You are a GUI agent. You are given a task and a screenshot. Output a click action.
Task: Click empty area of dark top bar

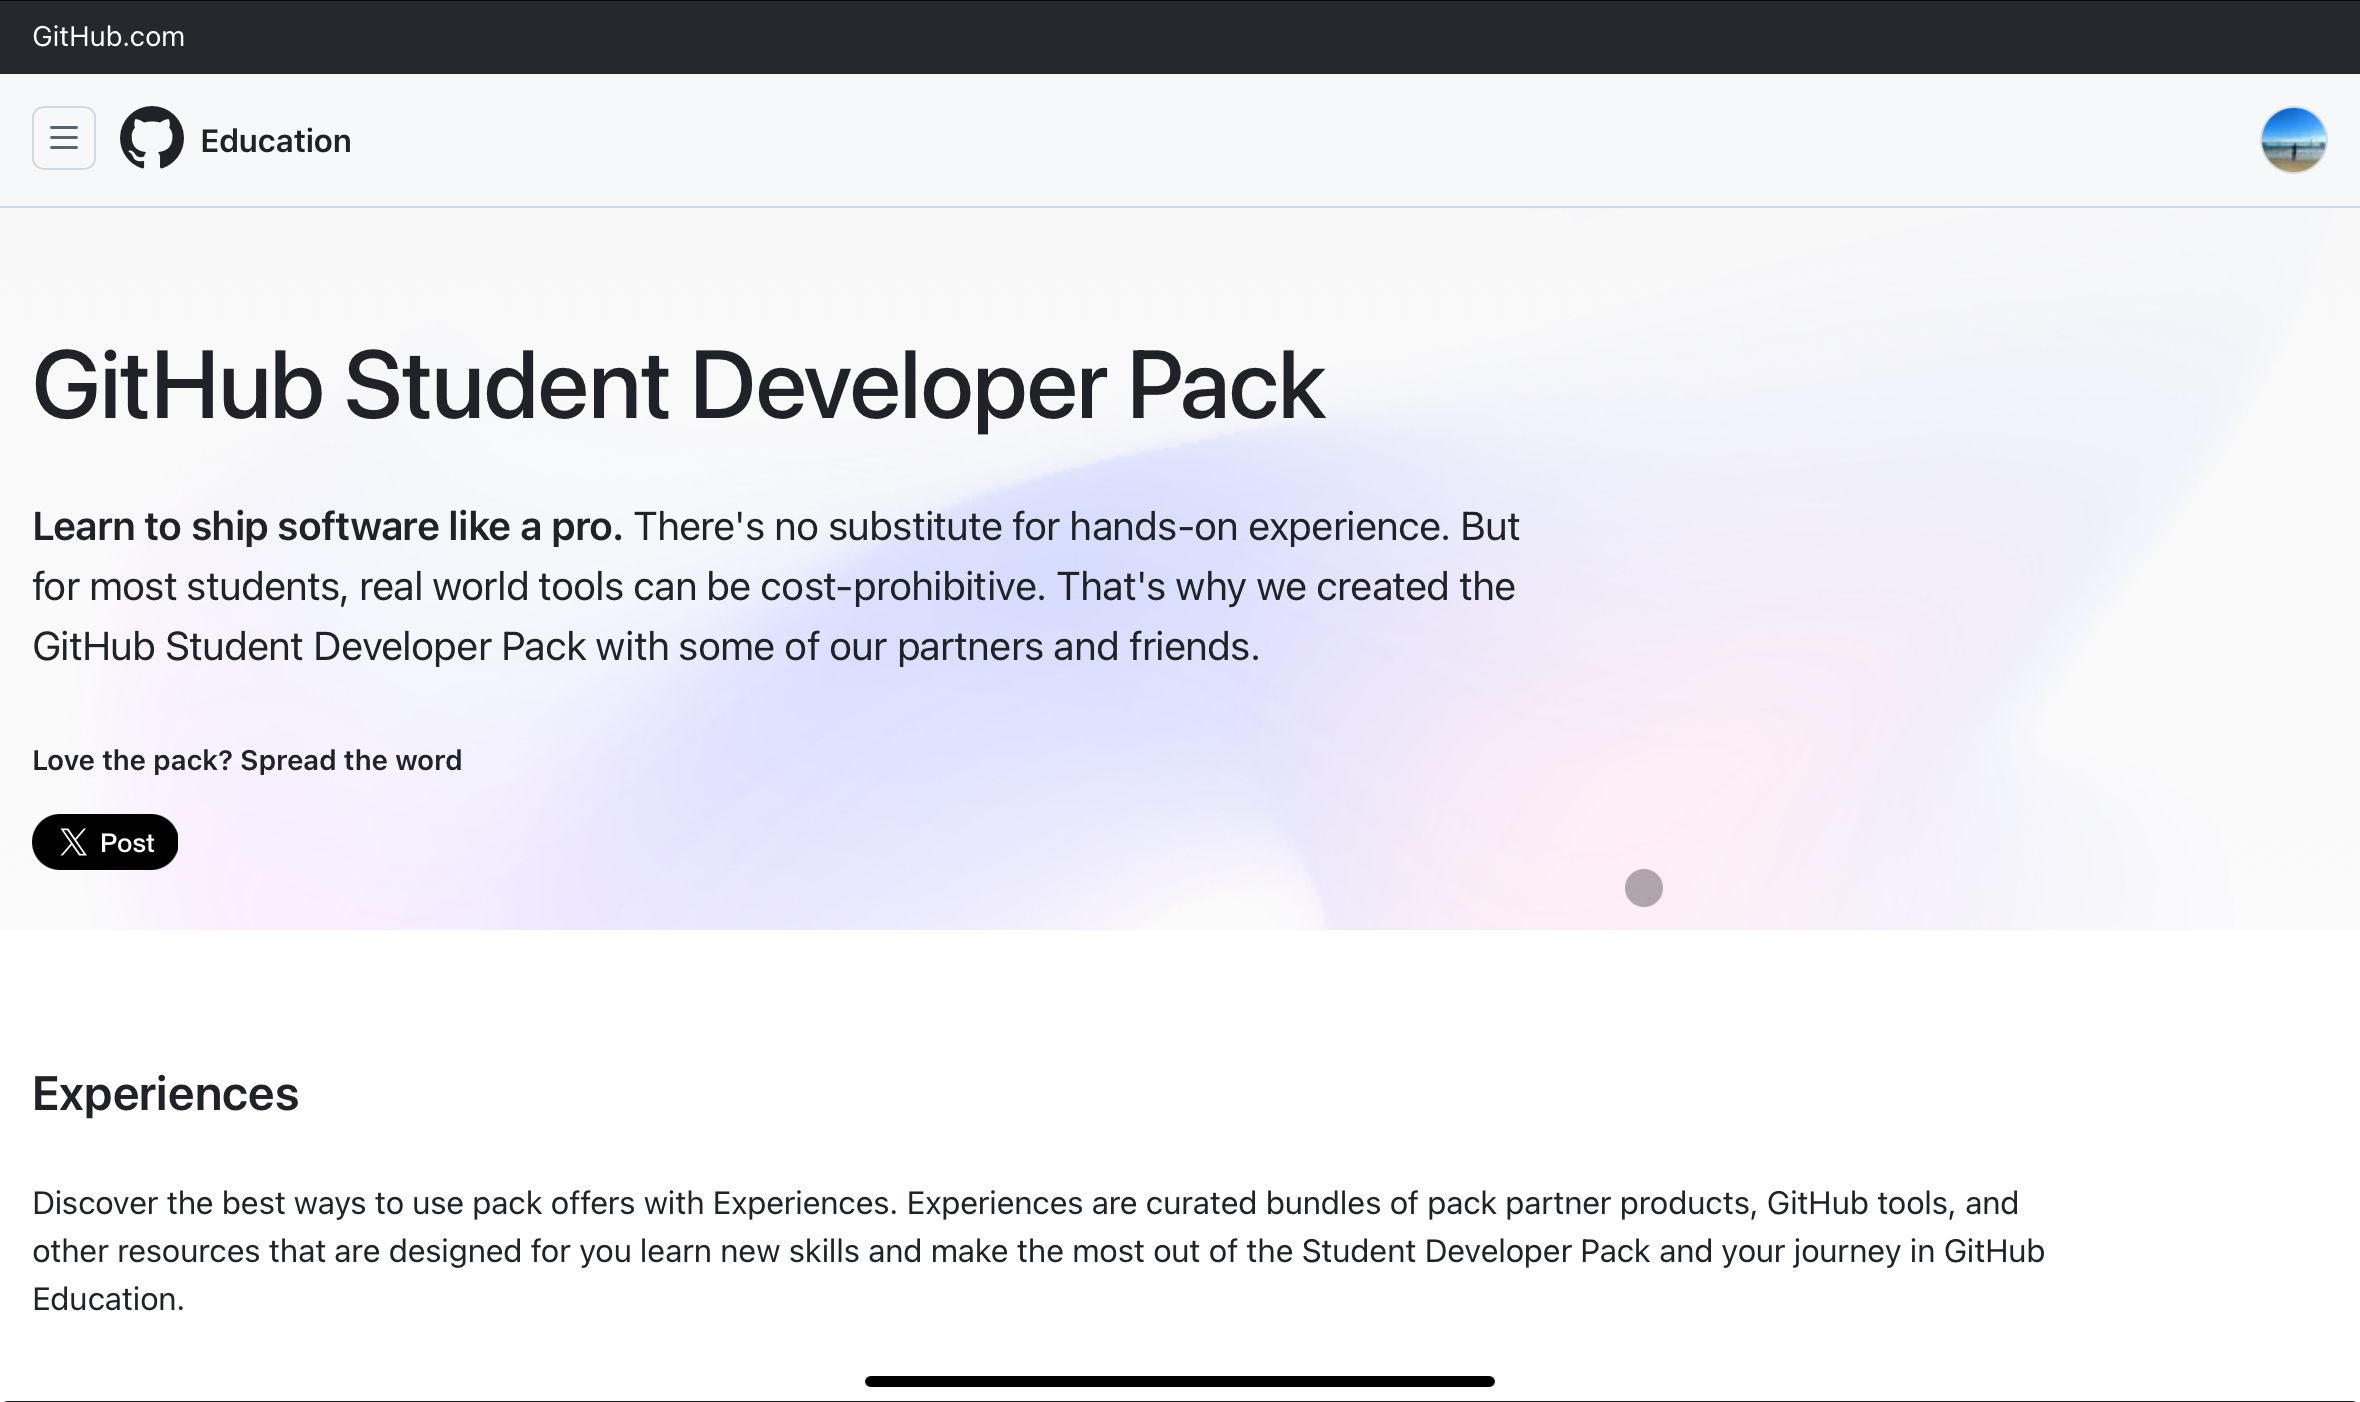[1200, 37]
